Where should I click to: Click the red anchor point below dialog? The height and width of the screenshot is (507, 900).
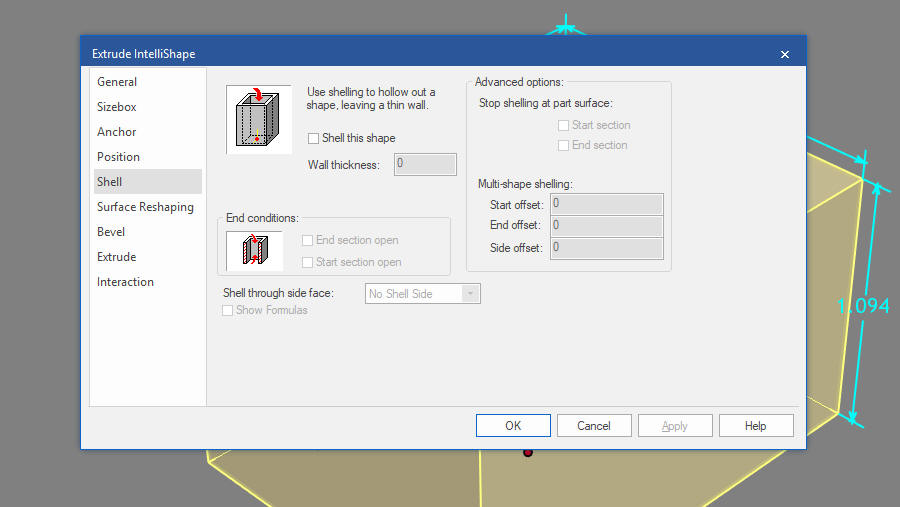coord(528,453)
